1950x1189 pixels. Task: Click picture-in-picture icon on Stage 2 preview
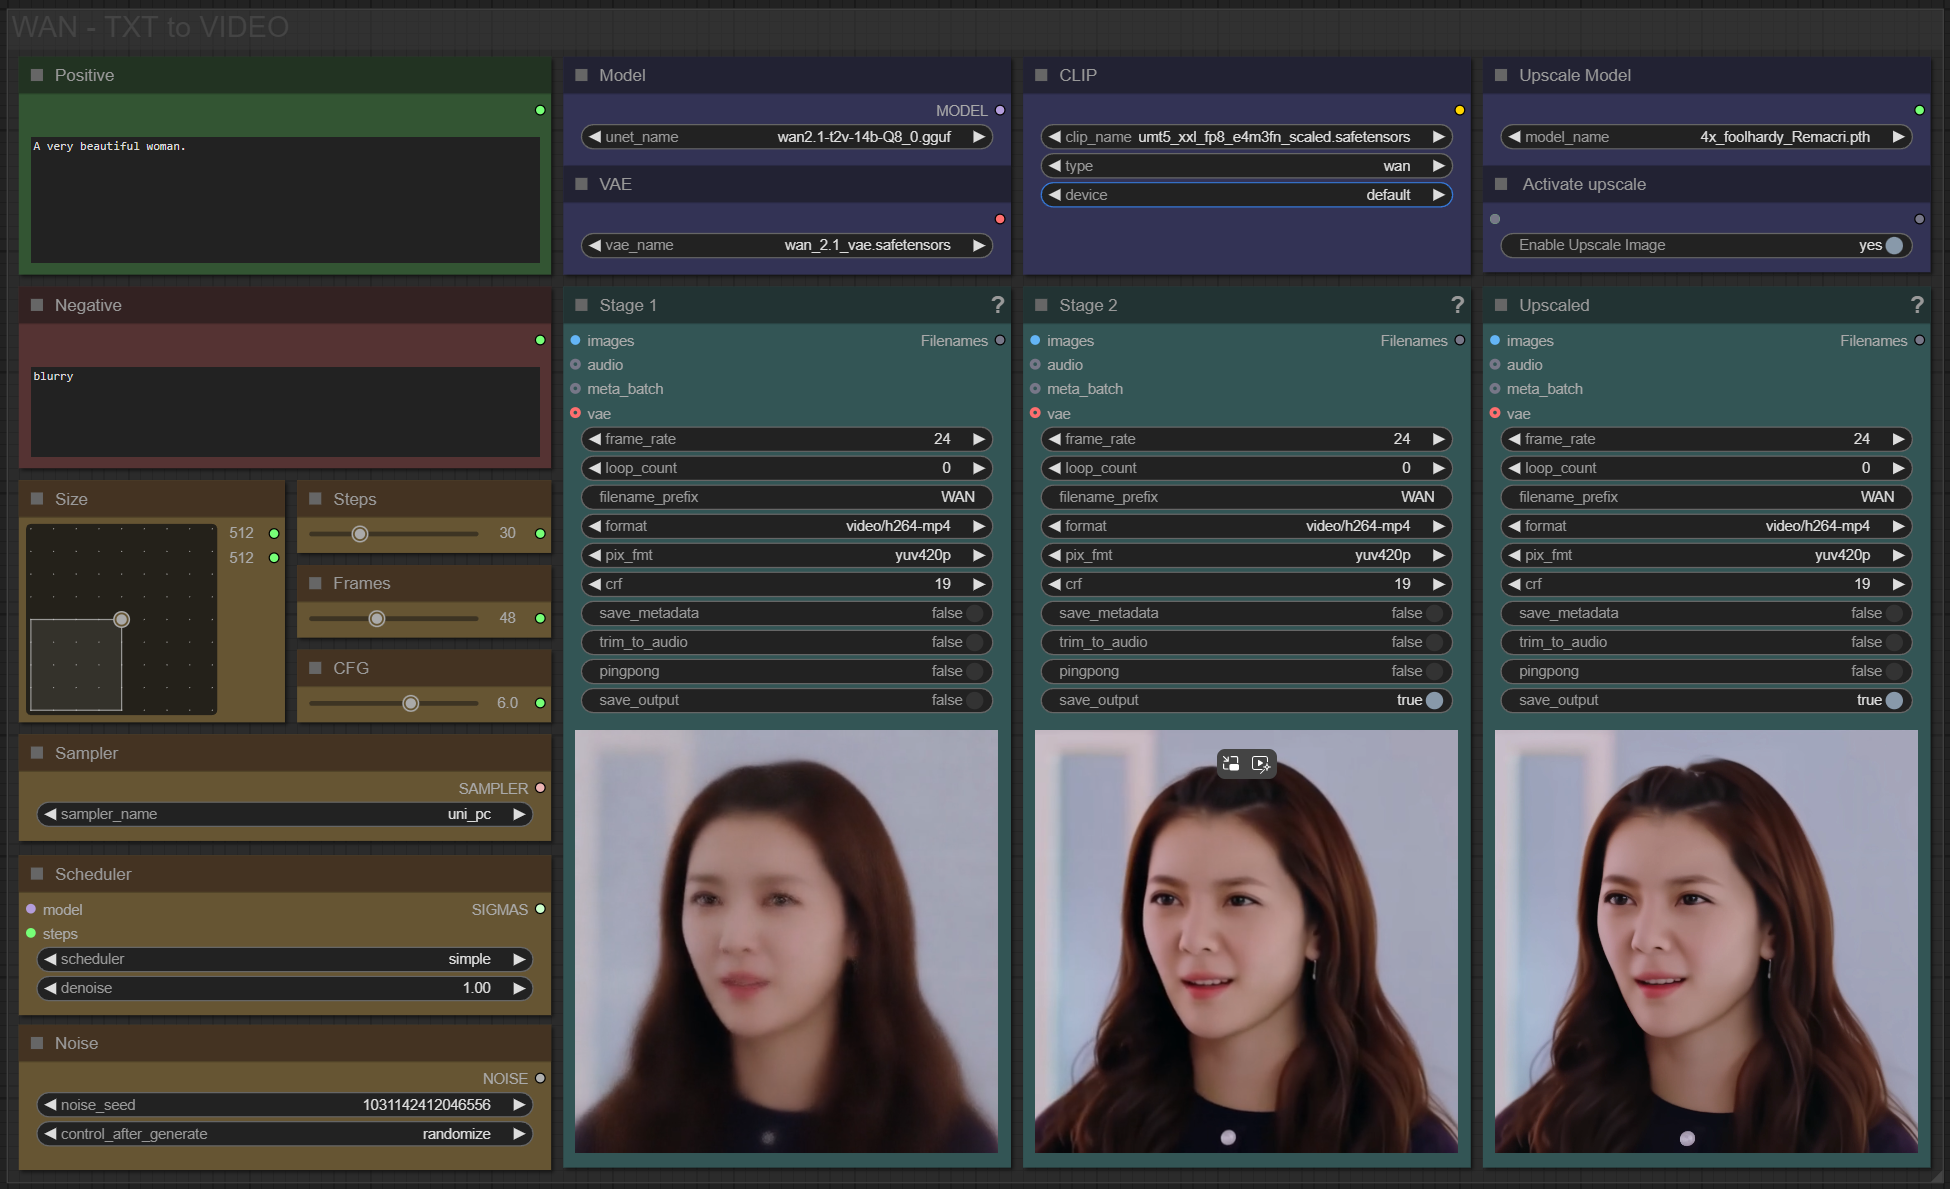click(x=1231, y=763)
